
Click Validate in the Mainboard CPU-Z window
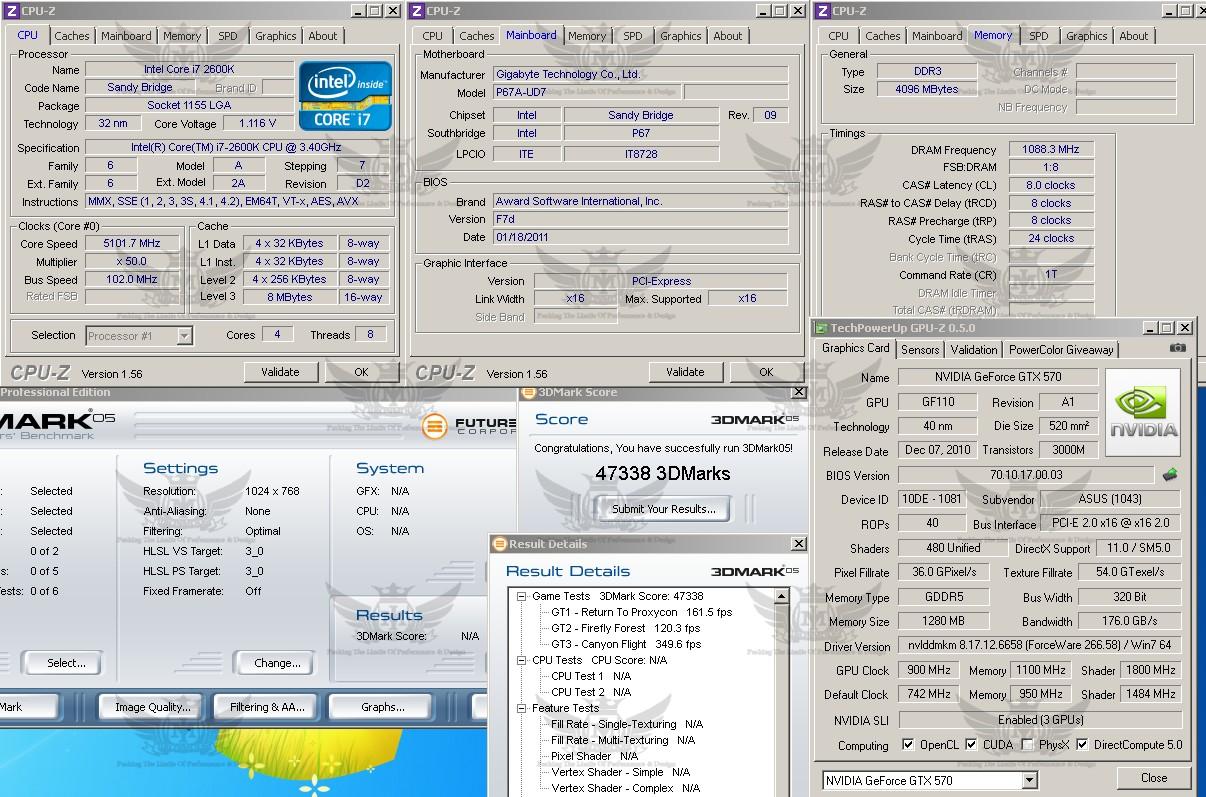click(685, 372)
